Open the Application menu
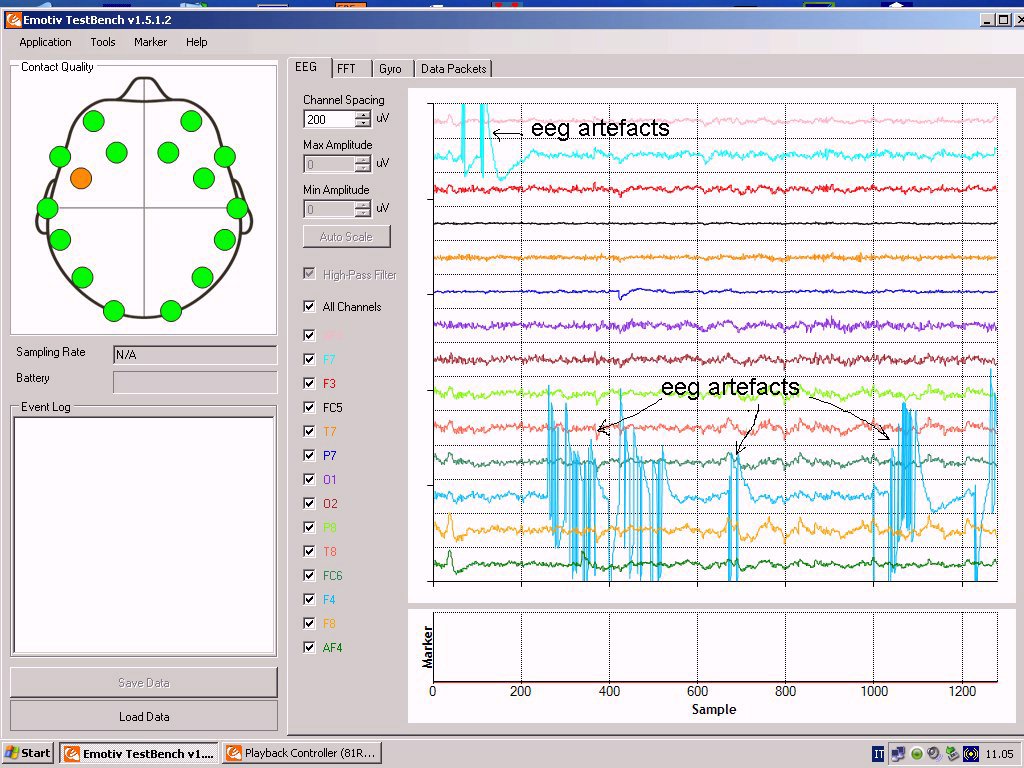This screenshot has width=1024, height=768. tap(45, 42)
